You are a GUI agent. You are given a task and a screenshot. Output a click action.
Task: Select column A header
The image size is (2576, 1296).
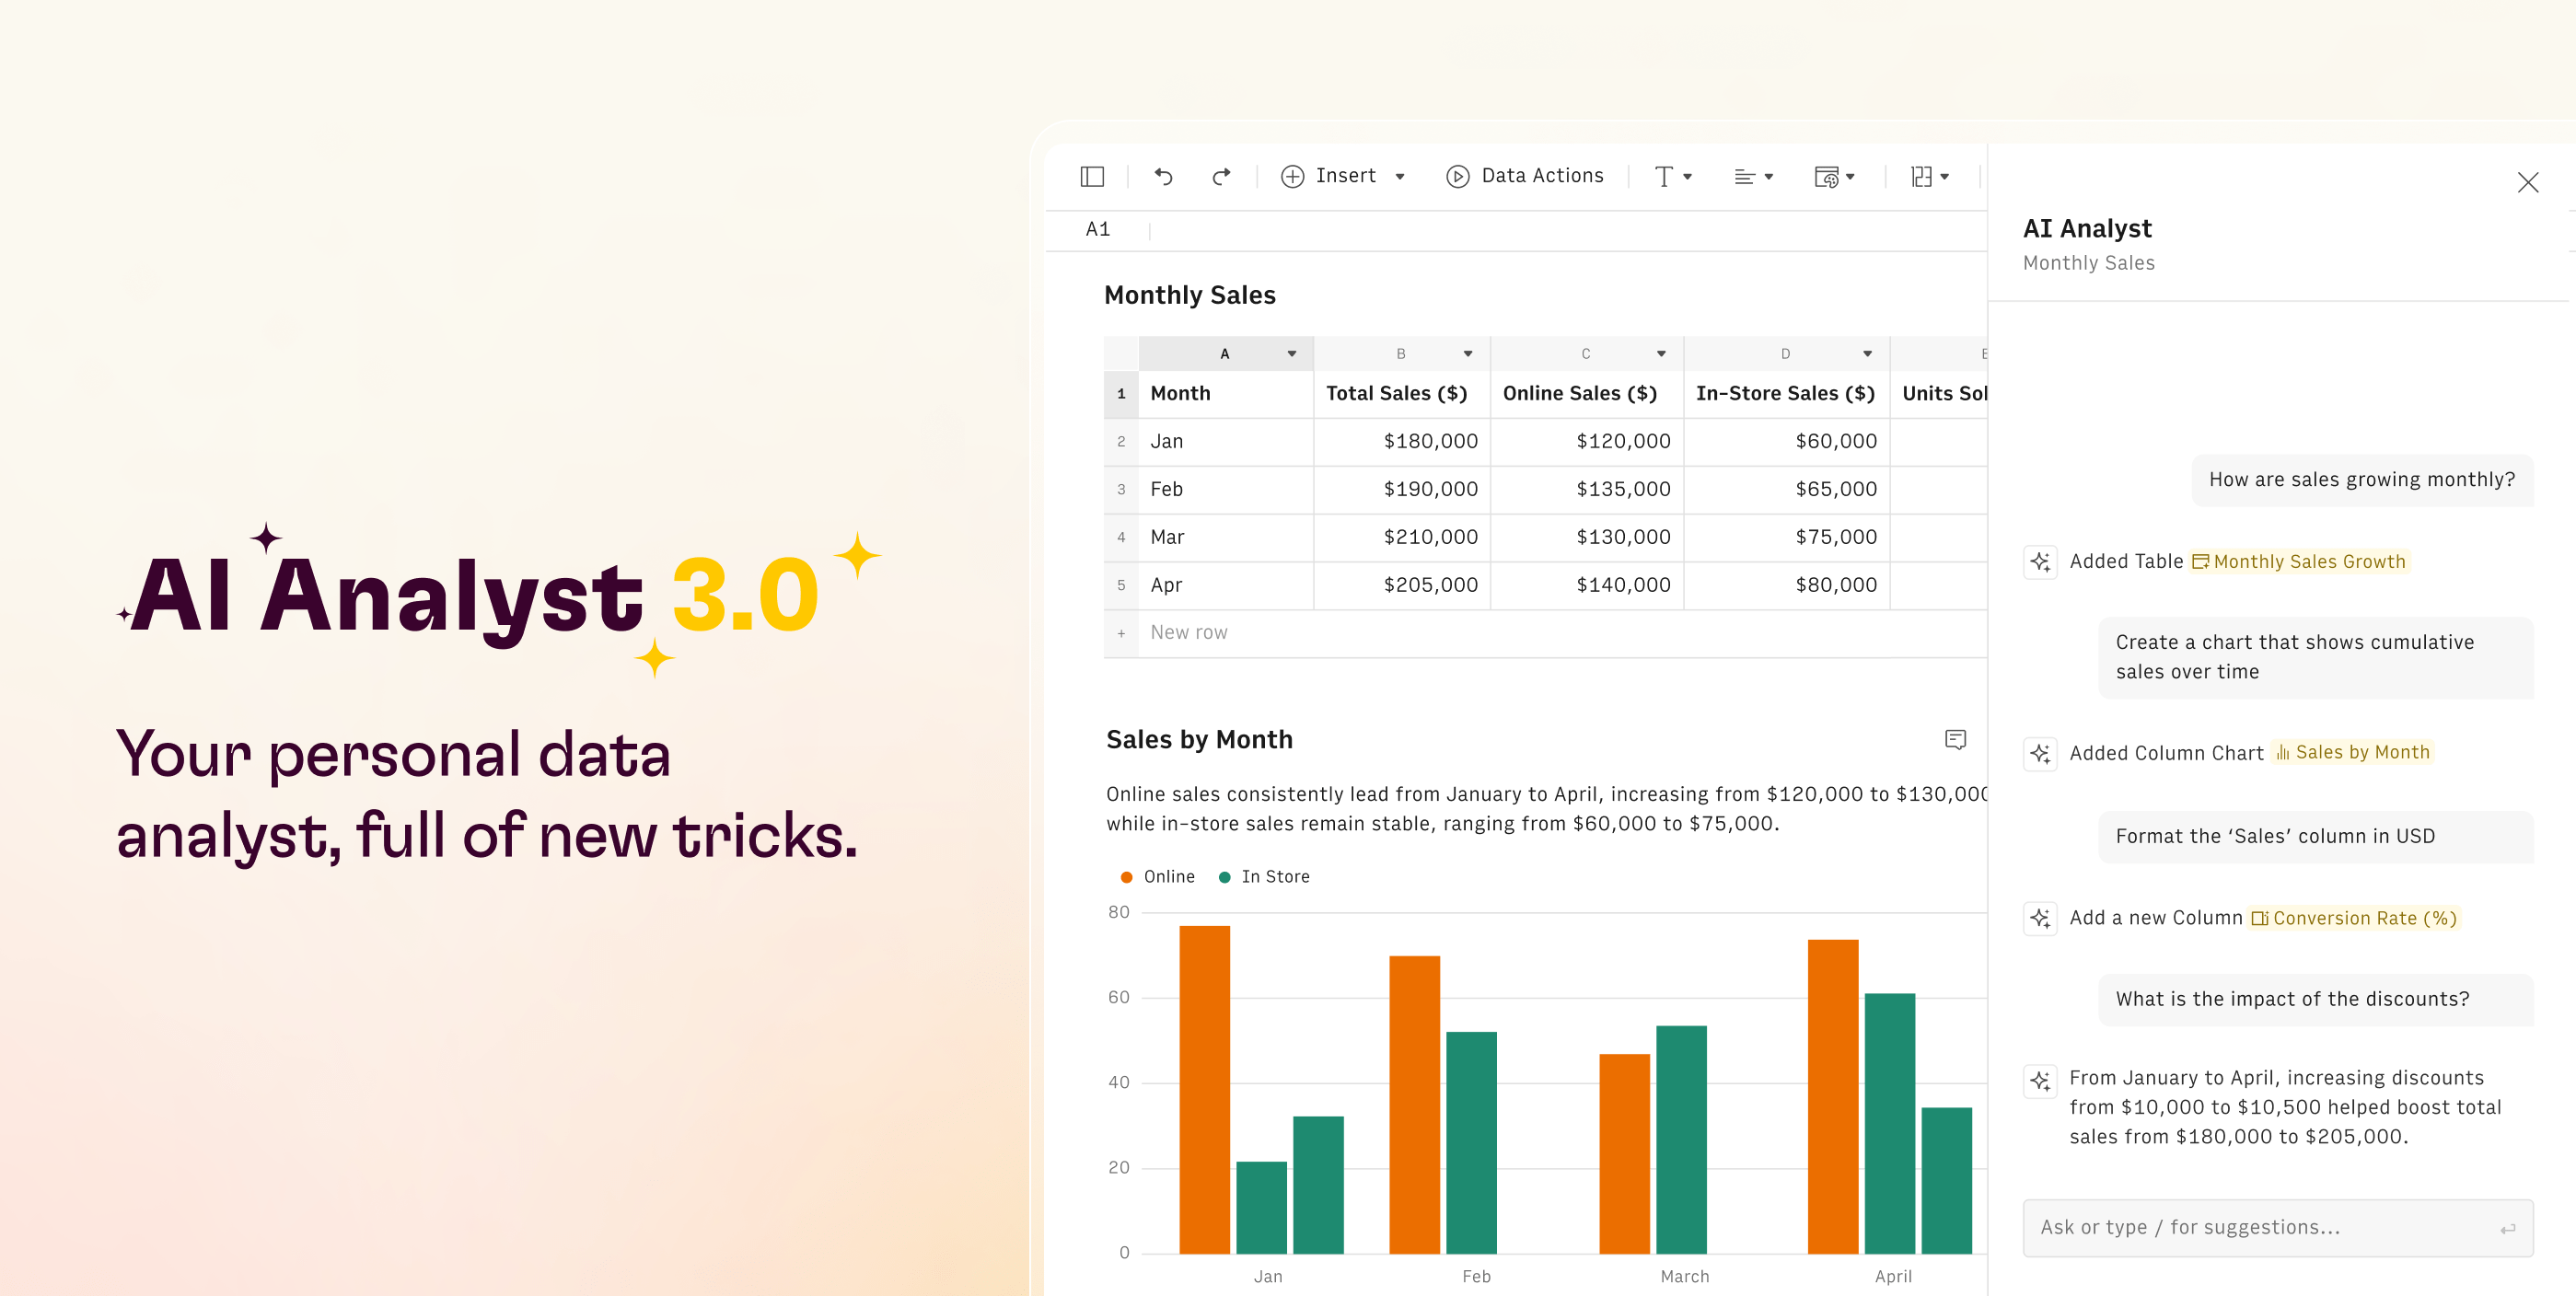pyautogui.click(x=1225, y=354)
